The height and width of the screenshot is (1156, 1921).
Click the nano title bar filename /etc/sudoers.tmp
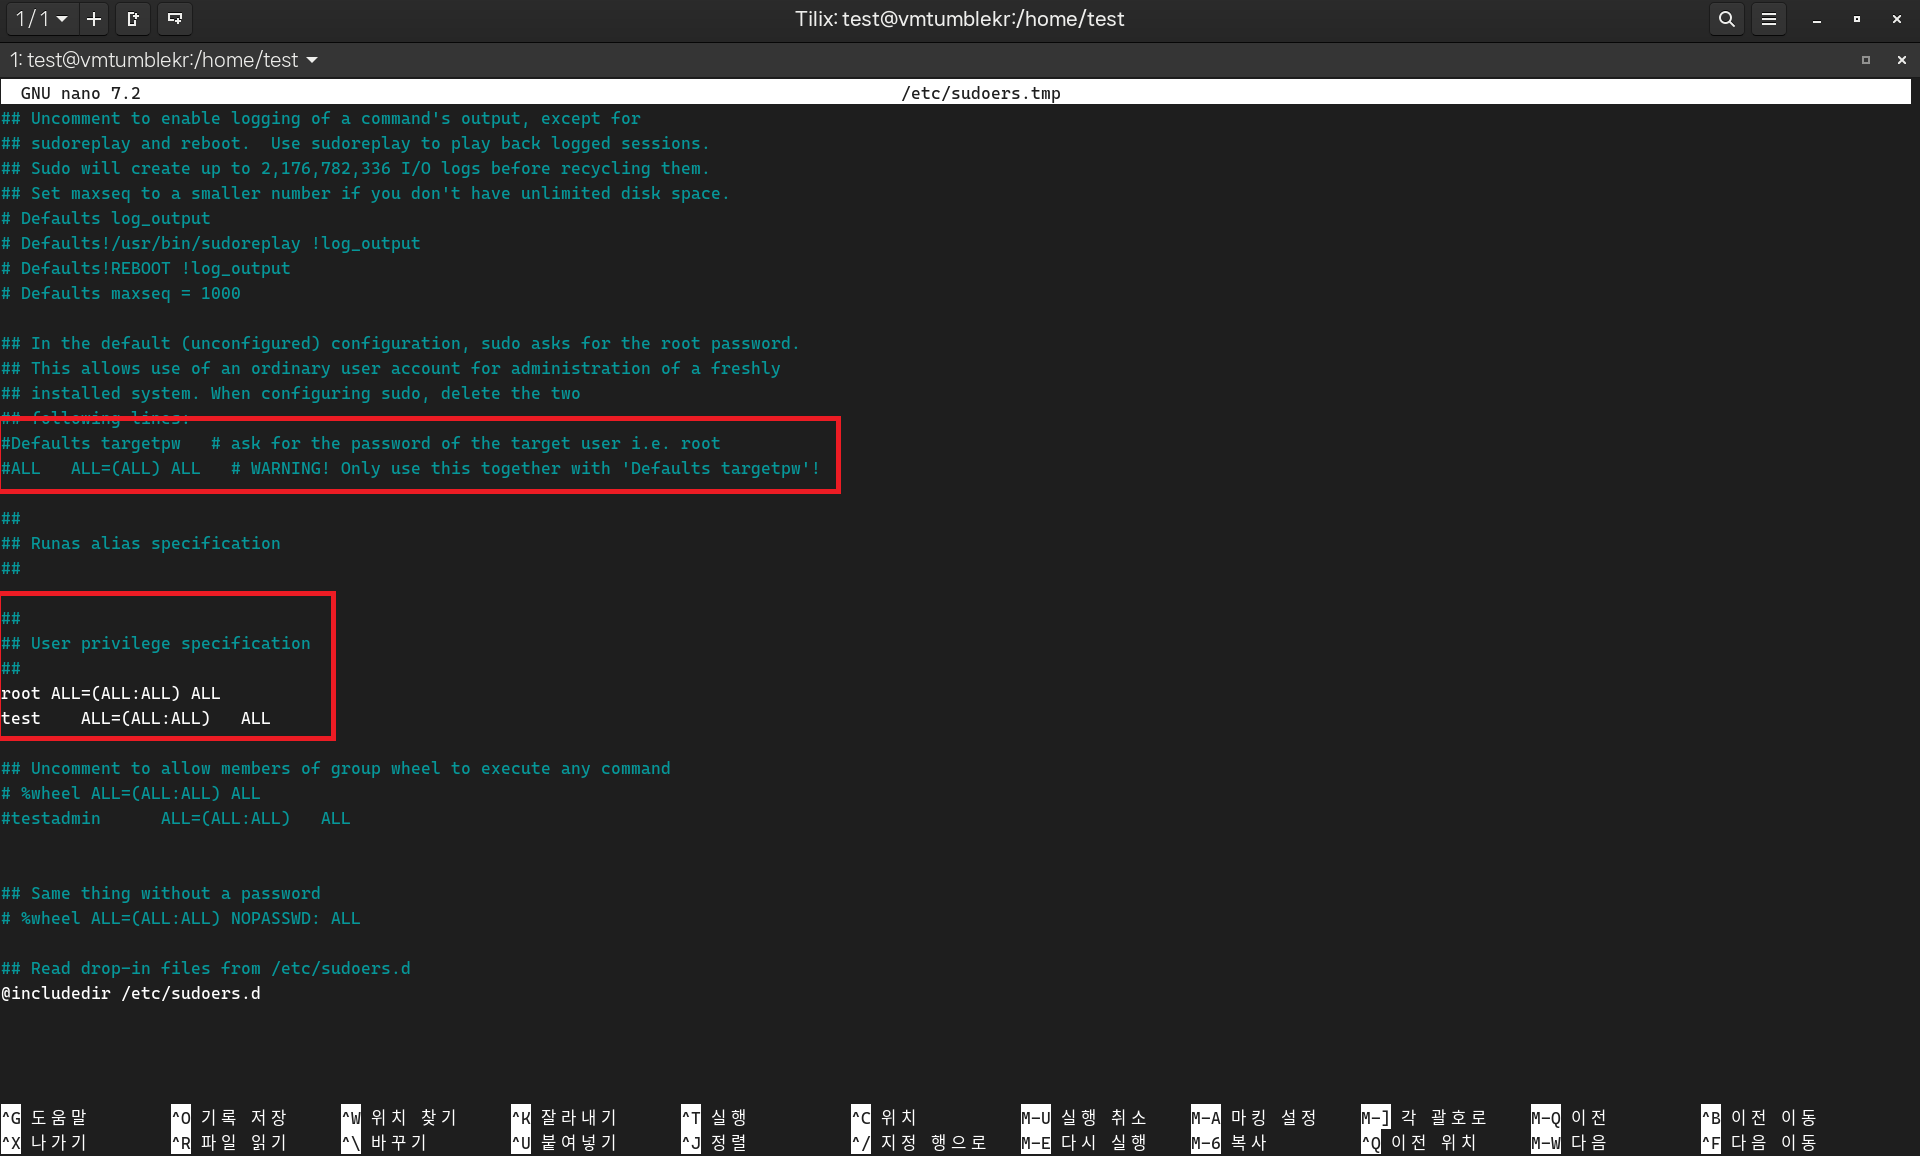pyautogui.click(x=980, y=93)
